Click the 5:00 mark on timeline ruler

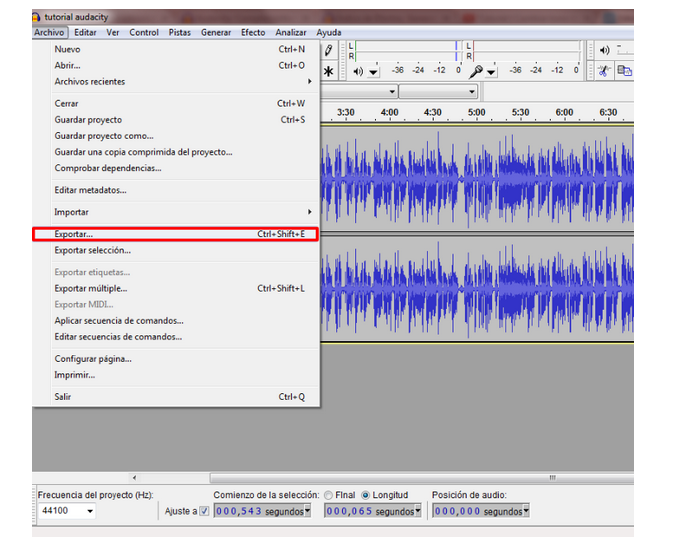point(477,112)
